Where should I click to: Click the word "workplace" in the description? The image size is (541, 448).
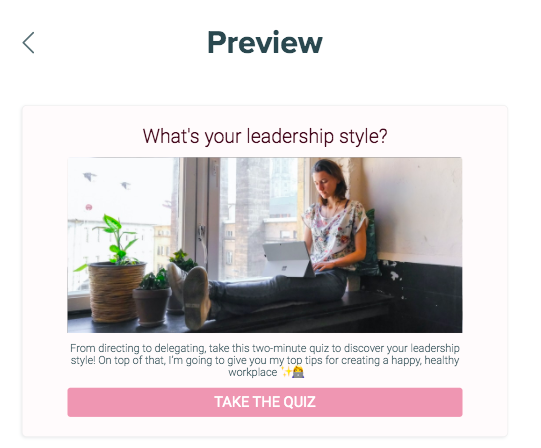[x=253, y=372]
